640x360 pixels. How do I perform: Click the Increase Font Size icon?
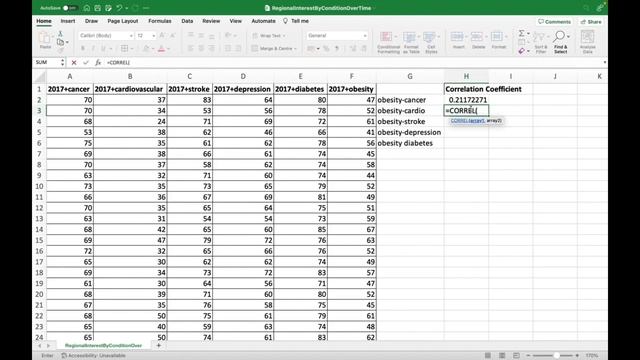point(162,36)
